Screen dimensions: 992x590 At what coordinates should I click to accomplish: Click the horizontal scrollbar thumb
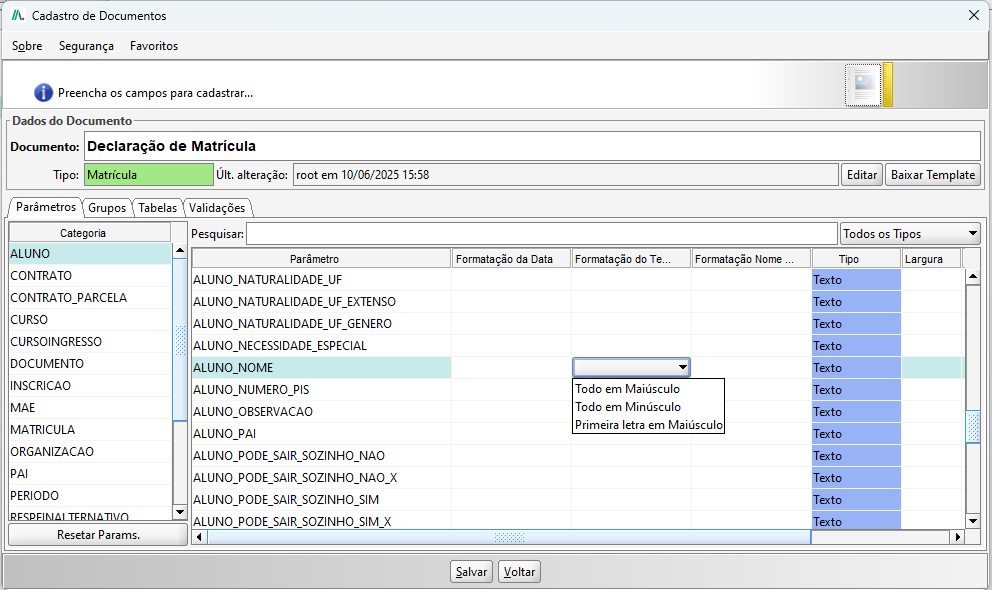(509, 537)
